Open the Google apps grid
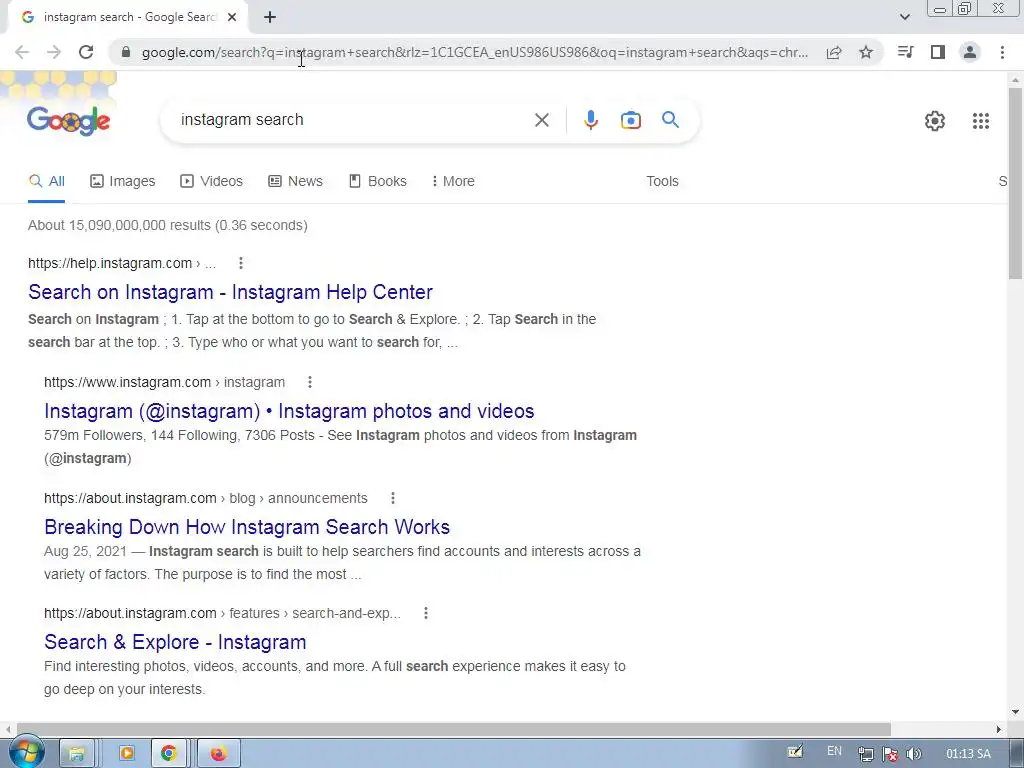Viewport: 1024px width, 768px height. click(x=981, y=121)
